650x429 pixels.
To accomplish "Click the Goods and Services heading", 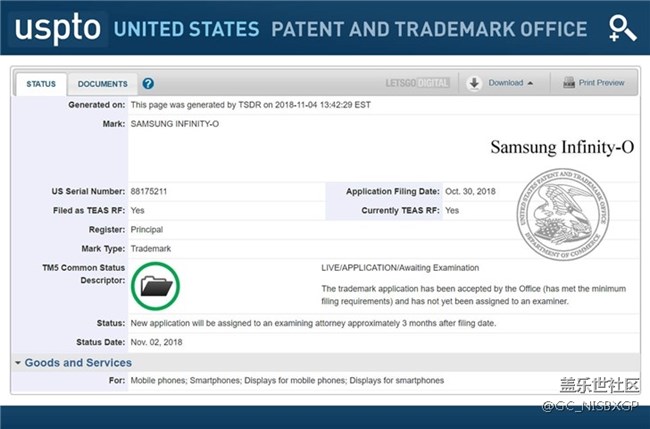I will (x=78, y=362).
